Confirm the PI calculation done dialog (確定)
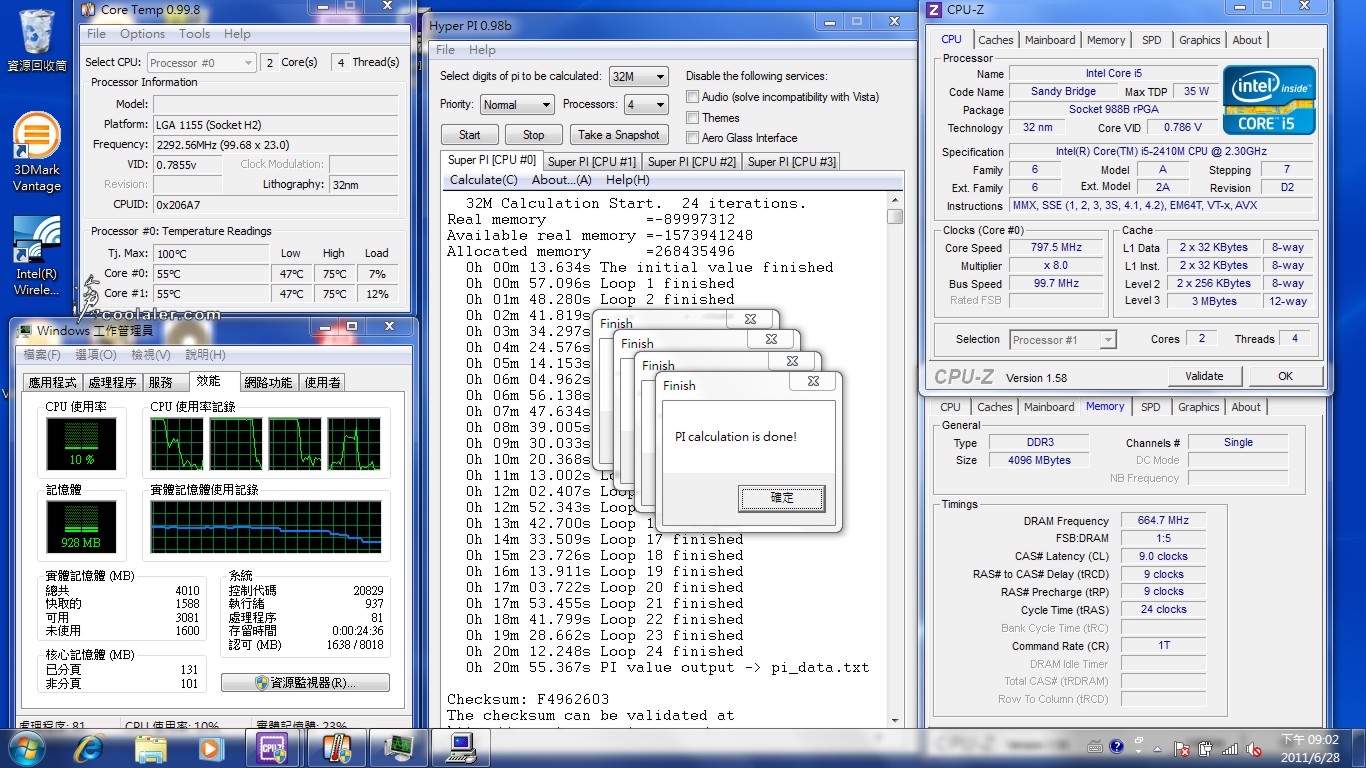The height and width of the screenshot is (768, 1366). (x=782, y=498)
